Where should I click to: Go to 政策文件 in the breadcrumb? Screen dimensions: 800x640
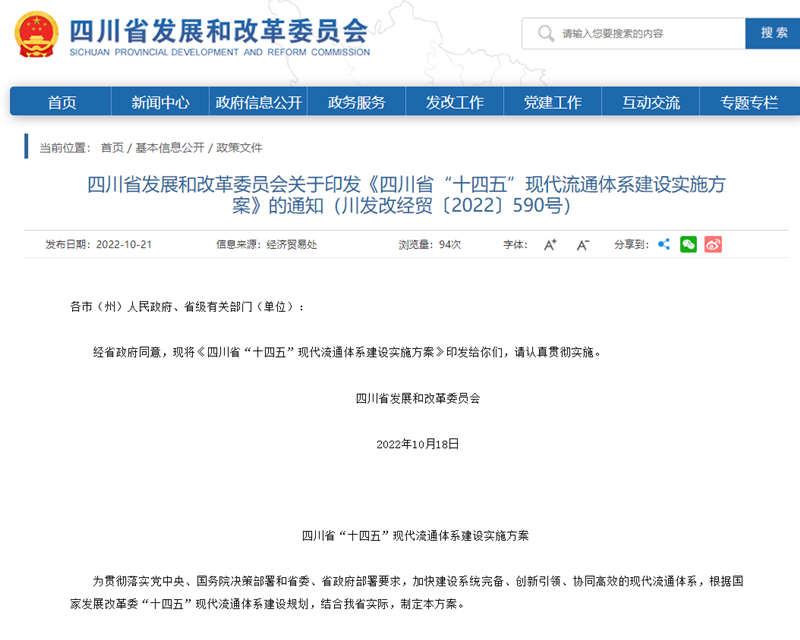(x=239, y=147)
